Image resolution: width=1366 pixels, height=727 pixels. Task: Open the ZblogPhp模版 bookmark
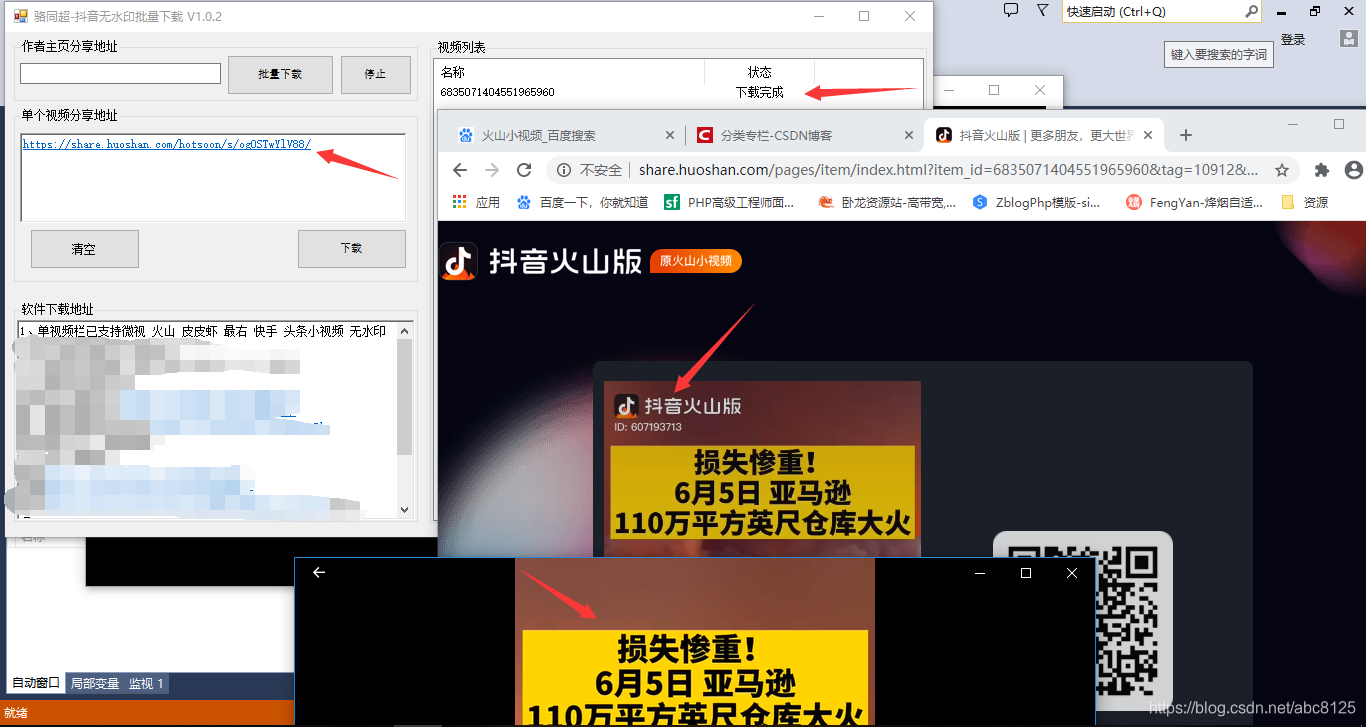(1037, 202)
